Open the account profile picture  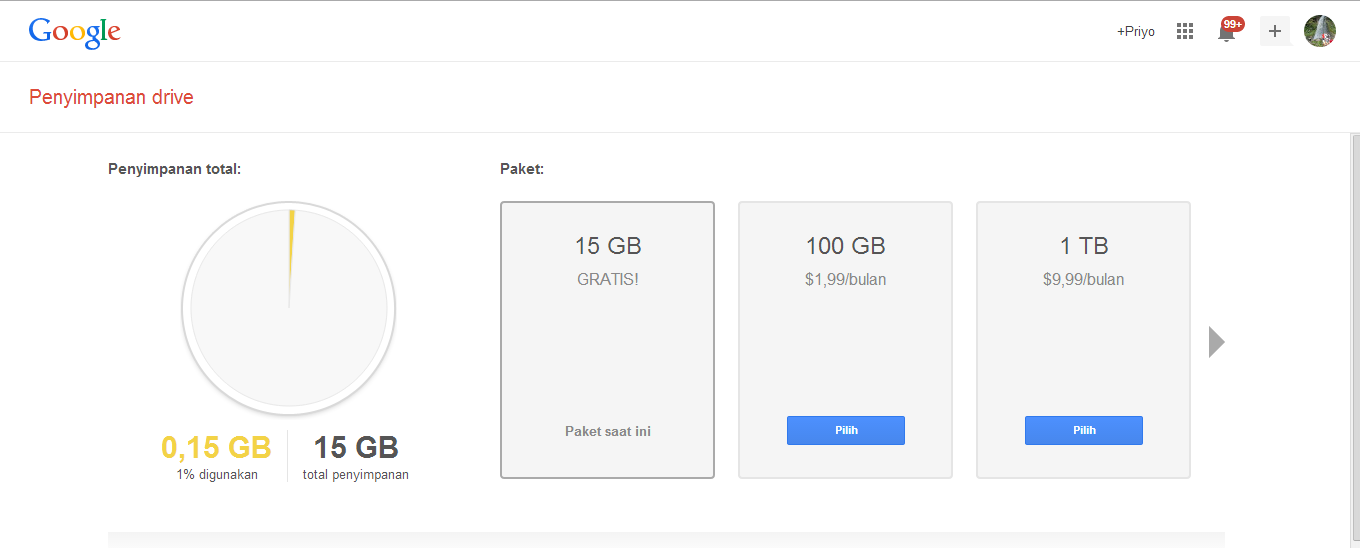pyautogui.click(x=1320, y=31)
